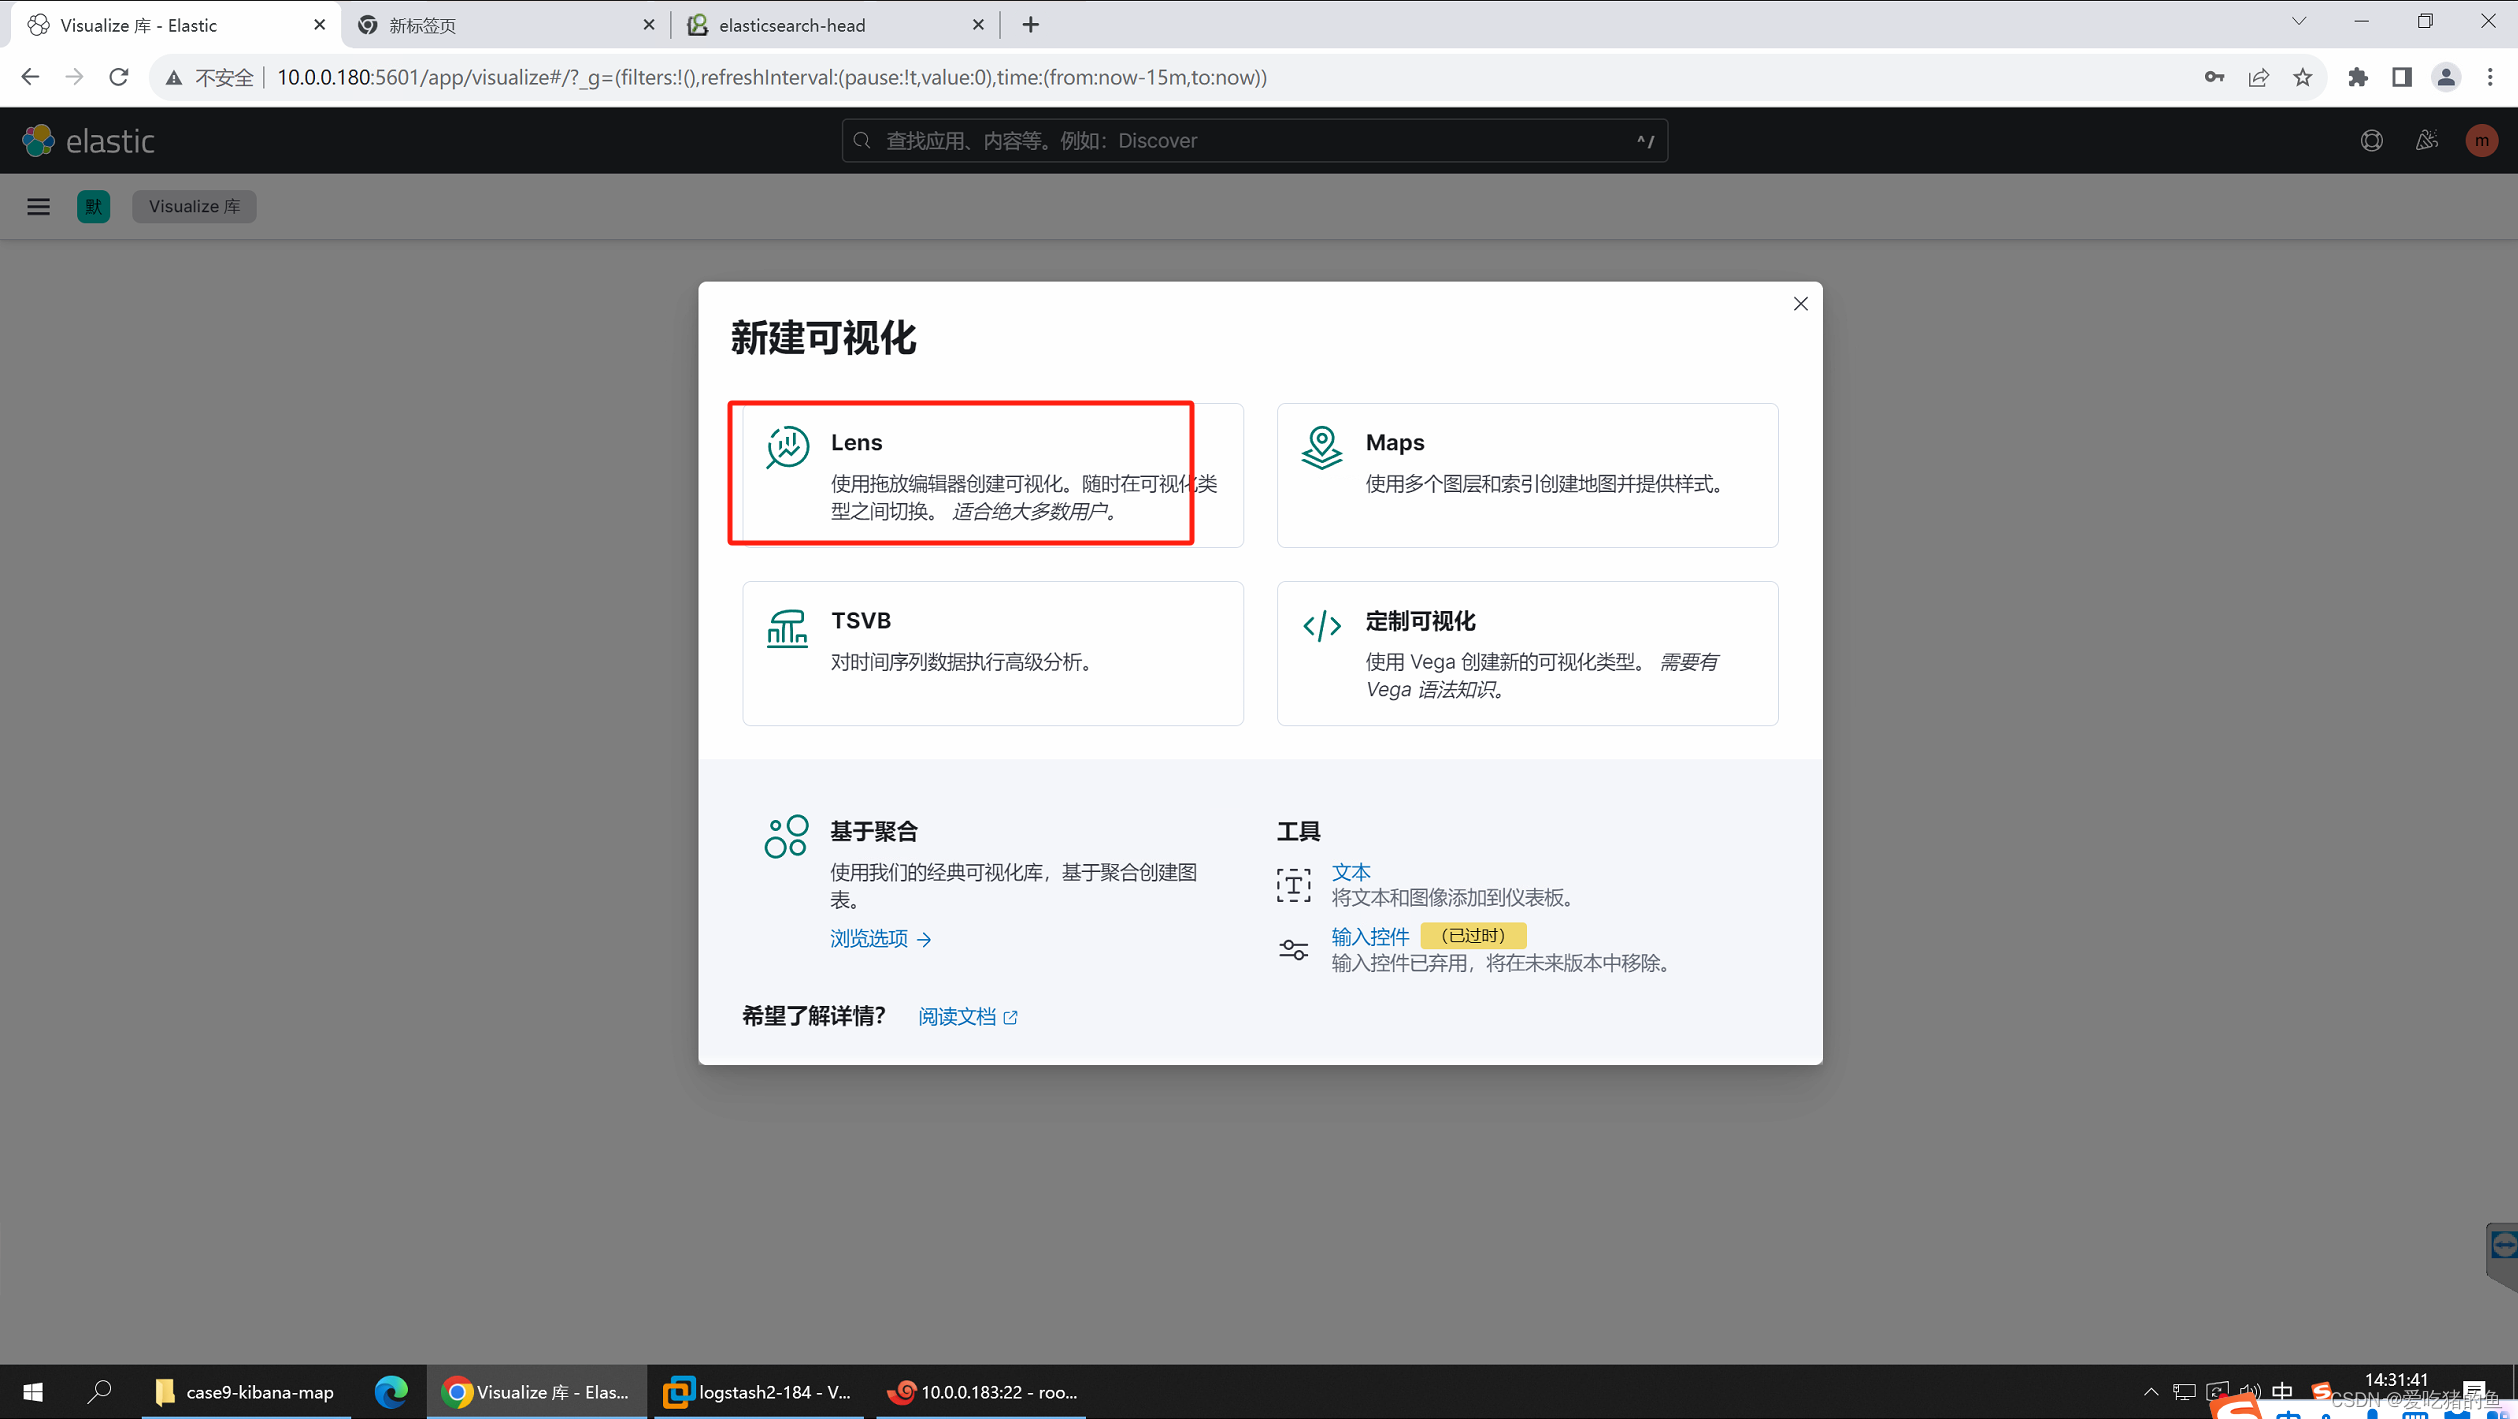The height and width of the screenshot is (1419, 2518).
Task: Click the text tool icon
Action: click(x=1293, y=885)
